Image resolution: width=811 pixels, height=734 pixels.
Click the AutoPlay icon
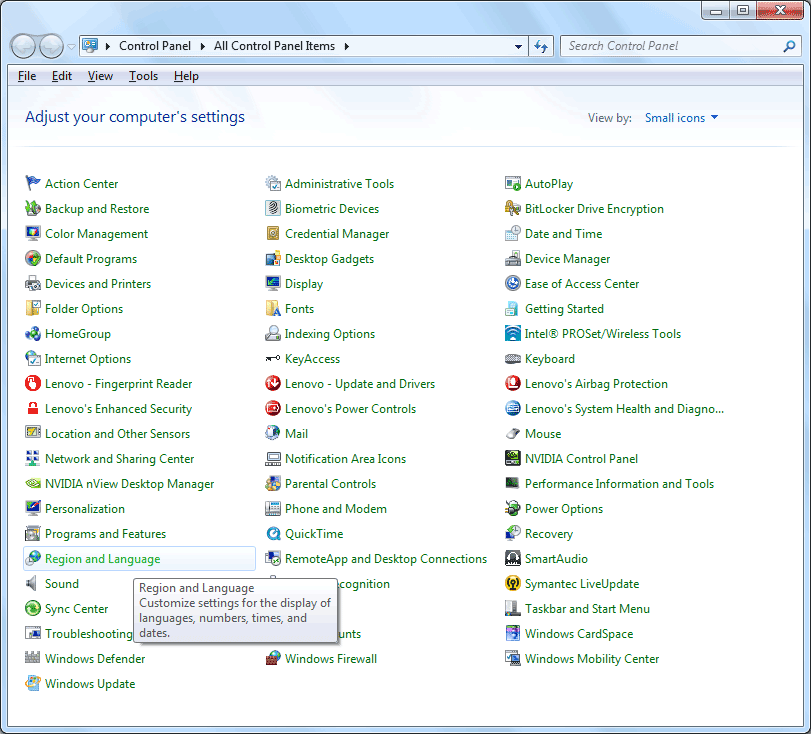[513, 183]
